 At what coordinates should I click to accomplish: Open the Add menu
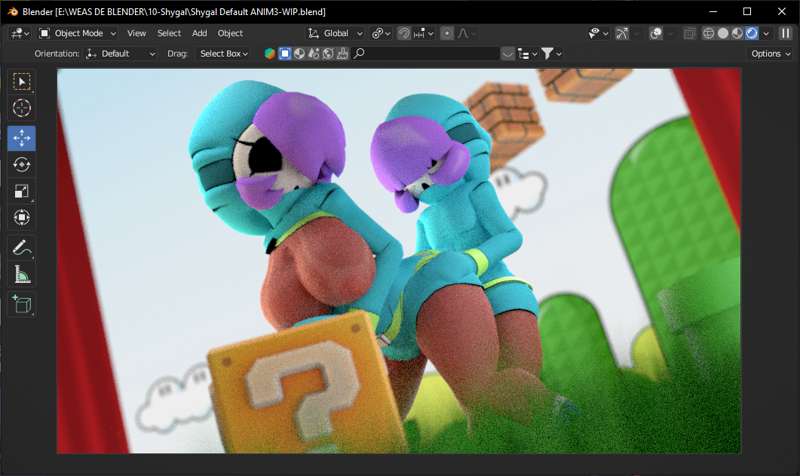[x=199, y=33]
